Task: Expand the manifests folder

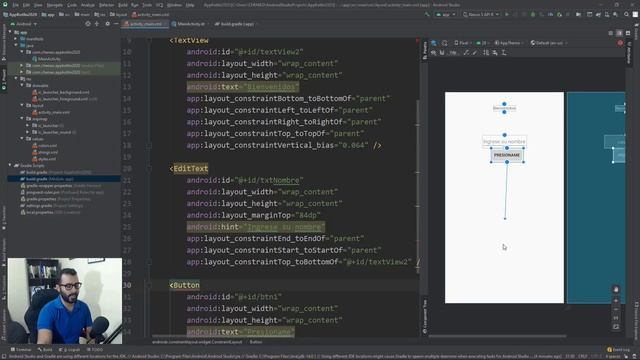Action: [x=16, y=39]
